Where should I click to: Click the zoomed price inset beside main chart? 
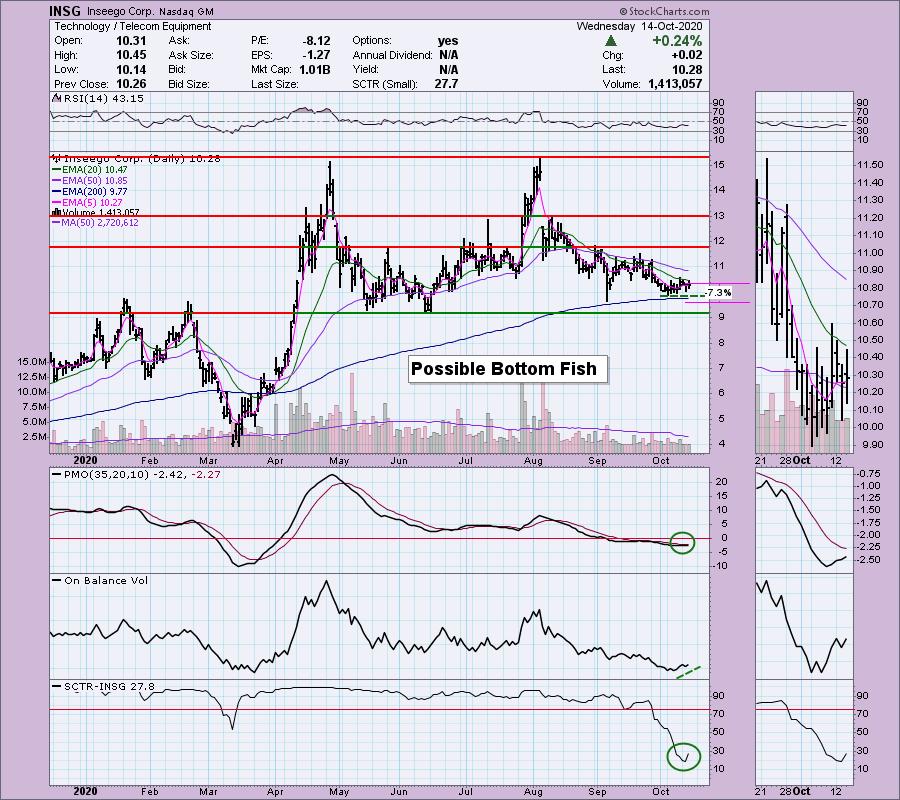(804, 303)
